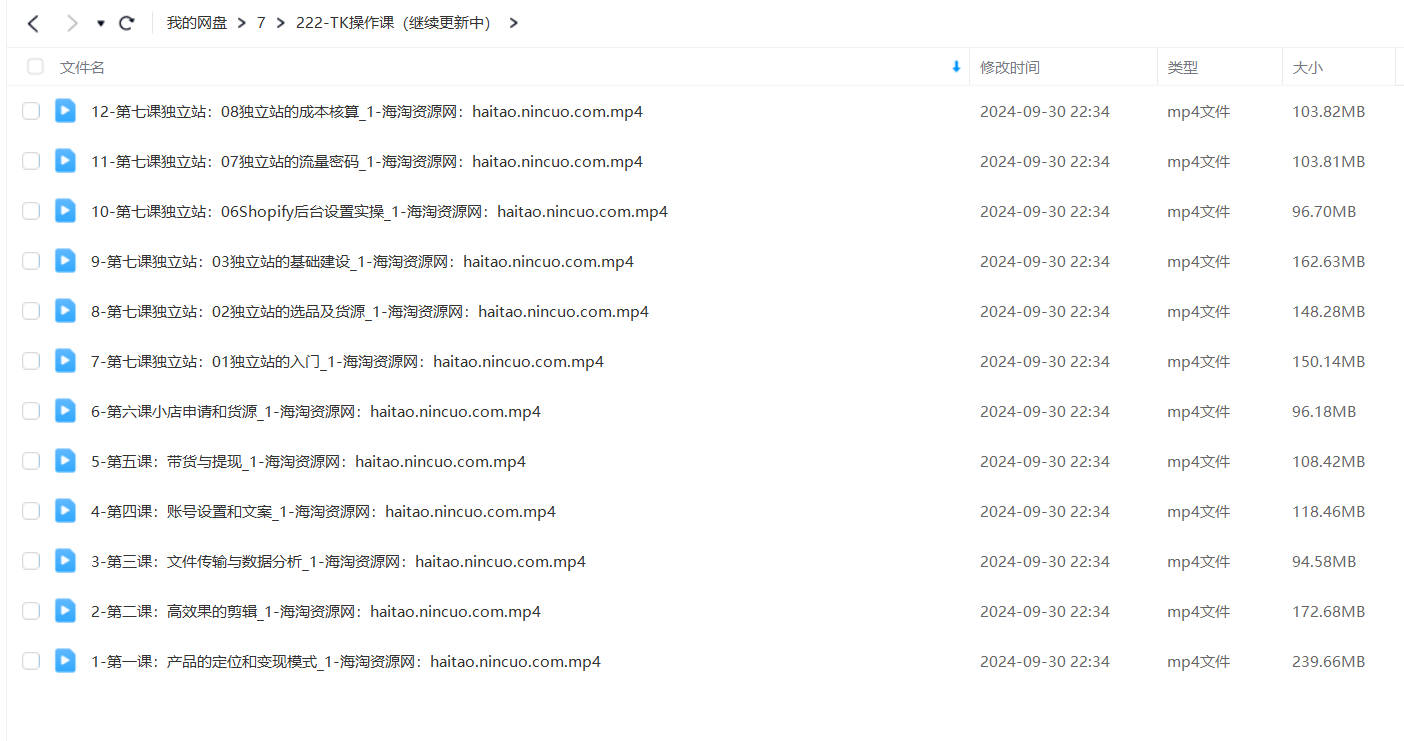The height and width of the screenshot is (741, 1404).
Task: Click video icon of 3-第三课 文件传输
Action: tap(65, 560)
